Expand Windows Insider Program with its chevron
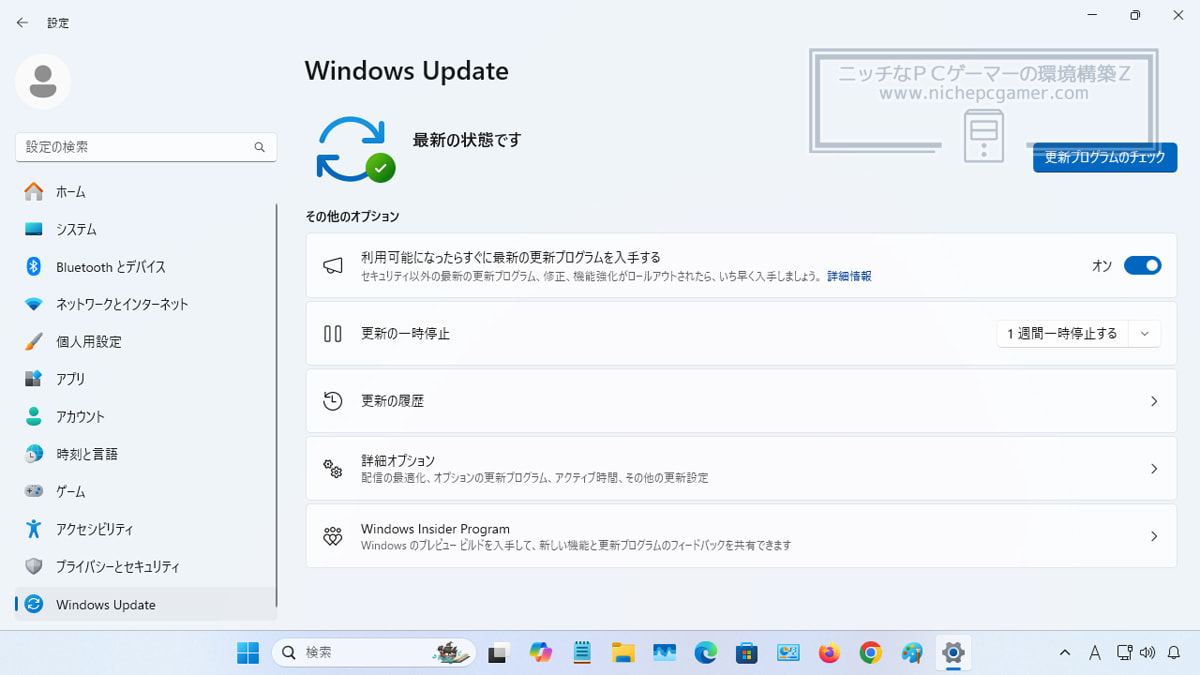Screen dimensions: 1200x675 (1154, 536)
